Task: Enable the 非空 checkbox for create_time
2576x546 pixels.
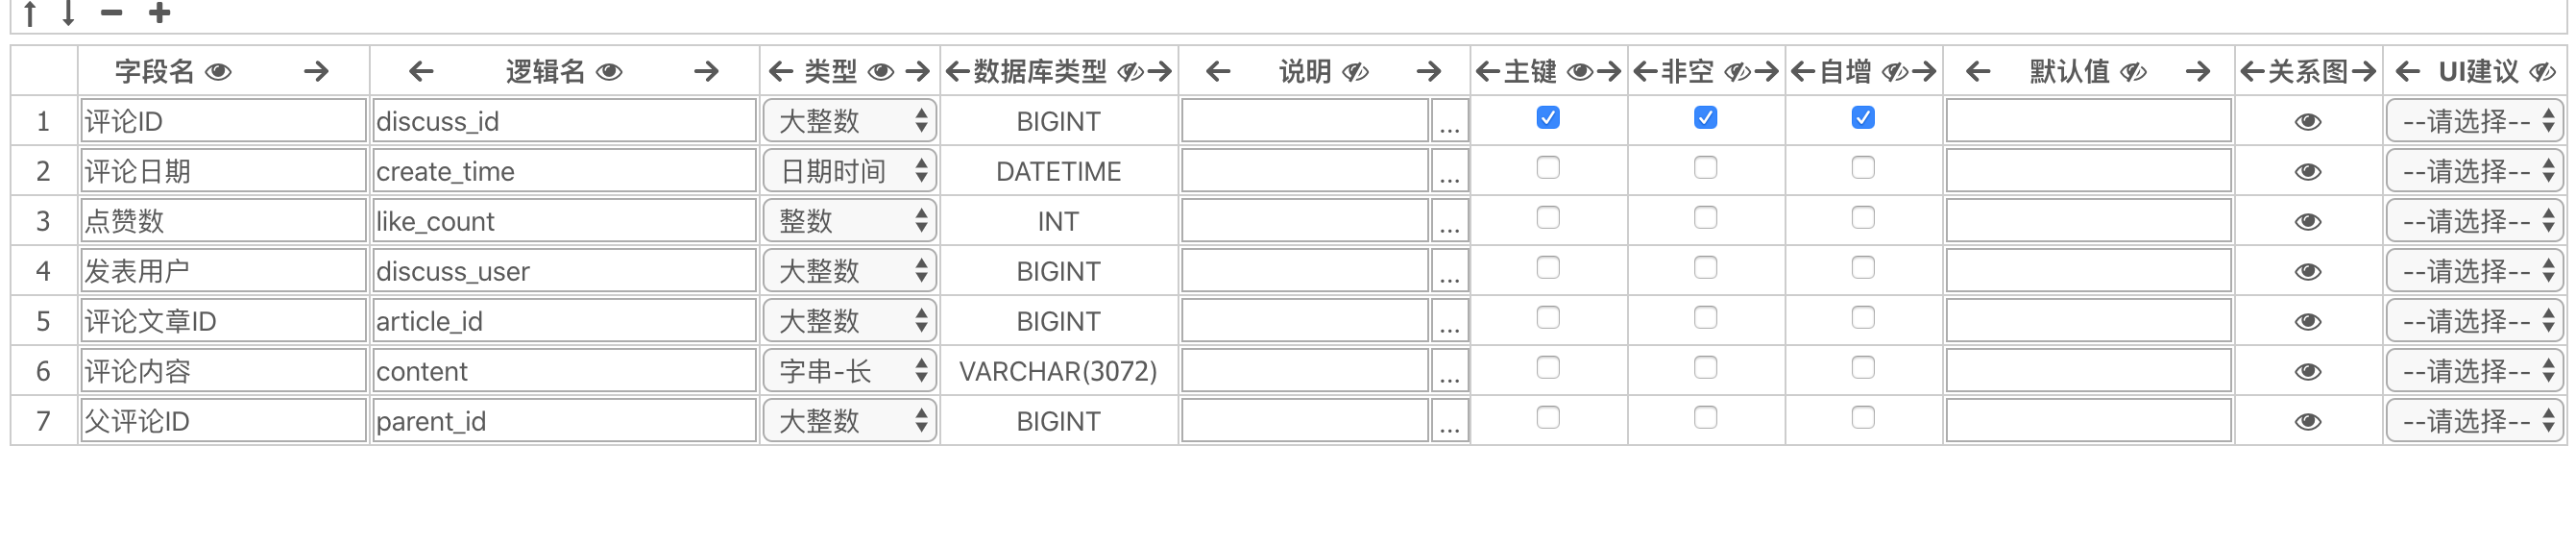Action: tap(1706, 168)
